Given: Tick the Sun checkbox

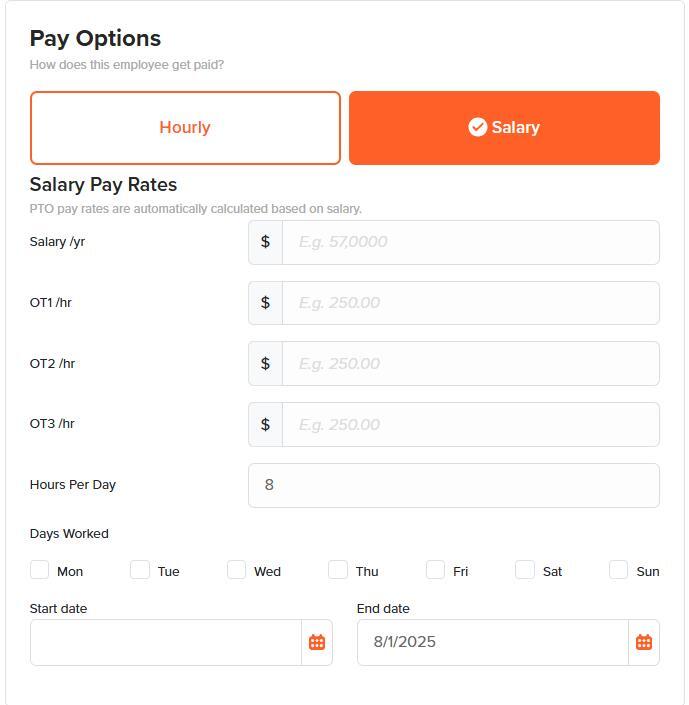Looking at the screenshot, I should pos(619,570).
